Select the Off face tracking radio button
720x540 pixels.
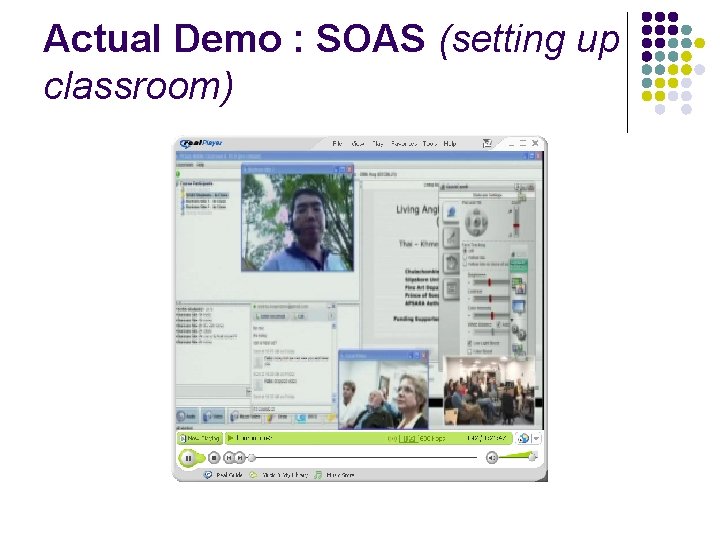pyautogui.click(x=465, y=251)
